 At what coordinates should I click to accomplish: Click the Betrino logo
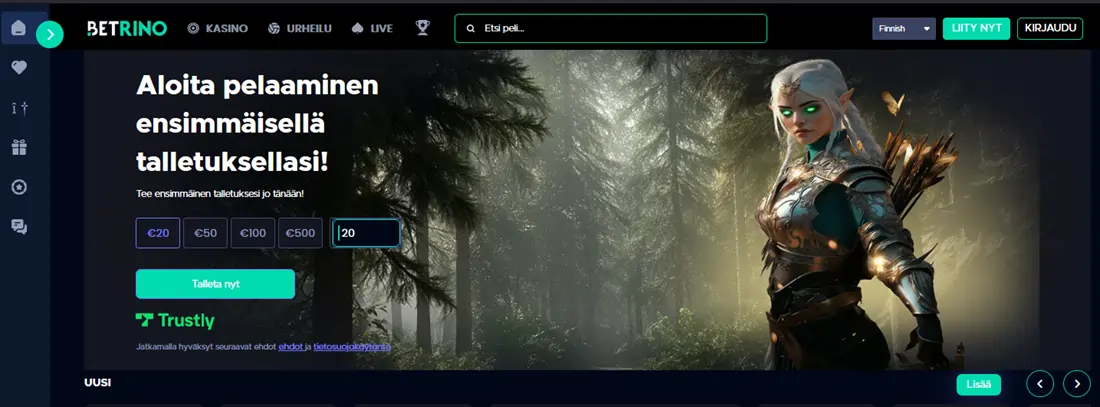(126, 28)
